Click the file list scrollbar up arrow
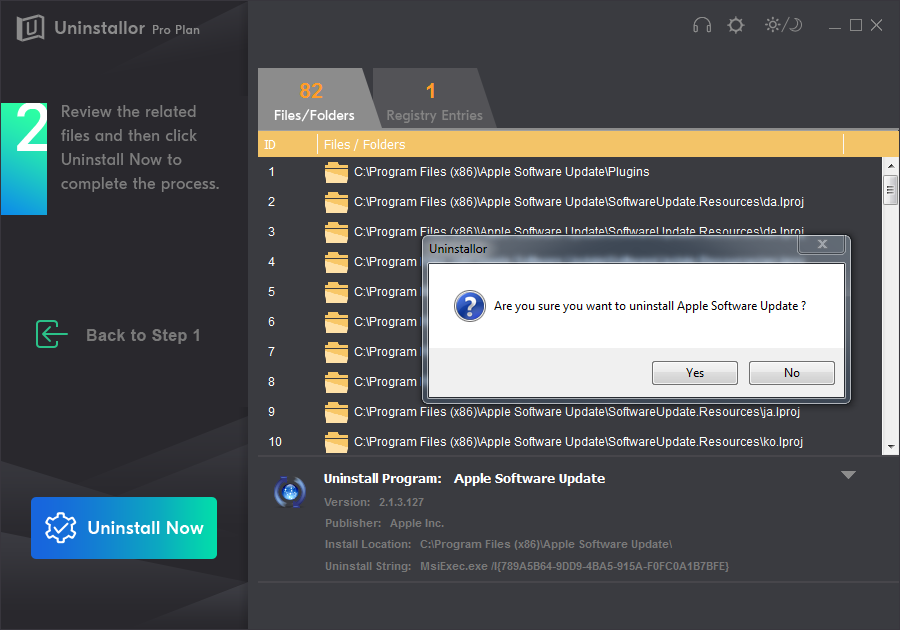Viewport: 900px width, 630px height. (891, 166)
